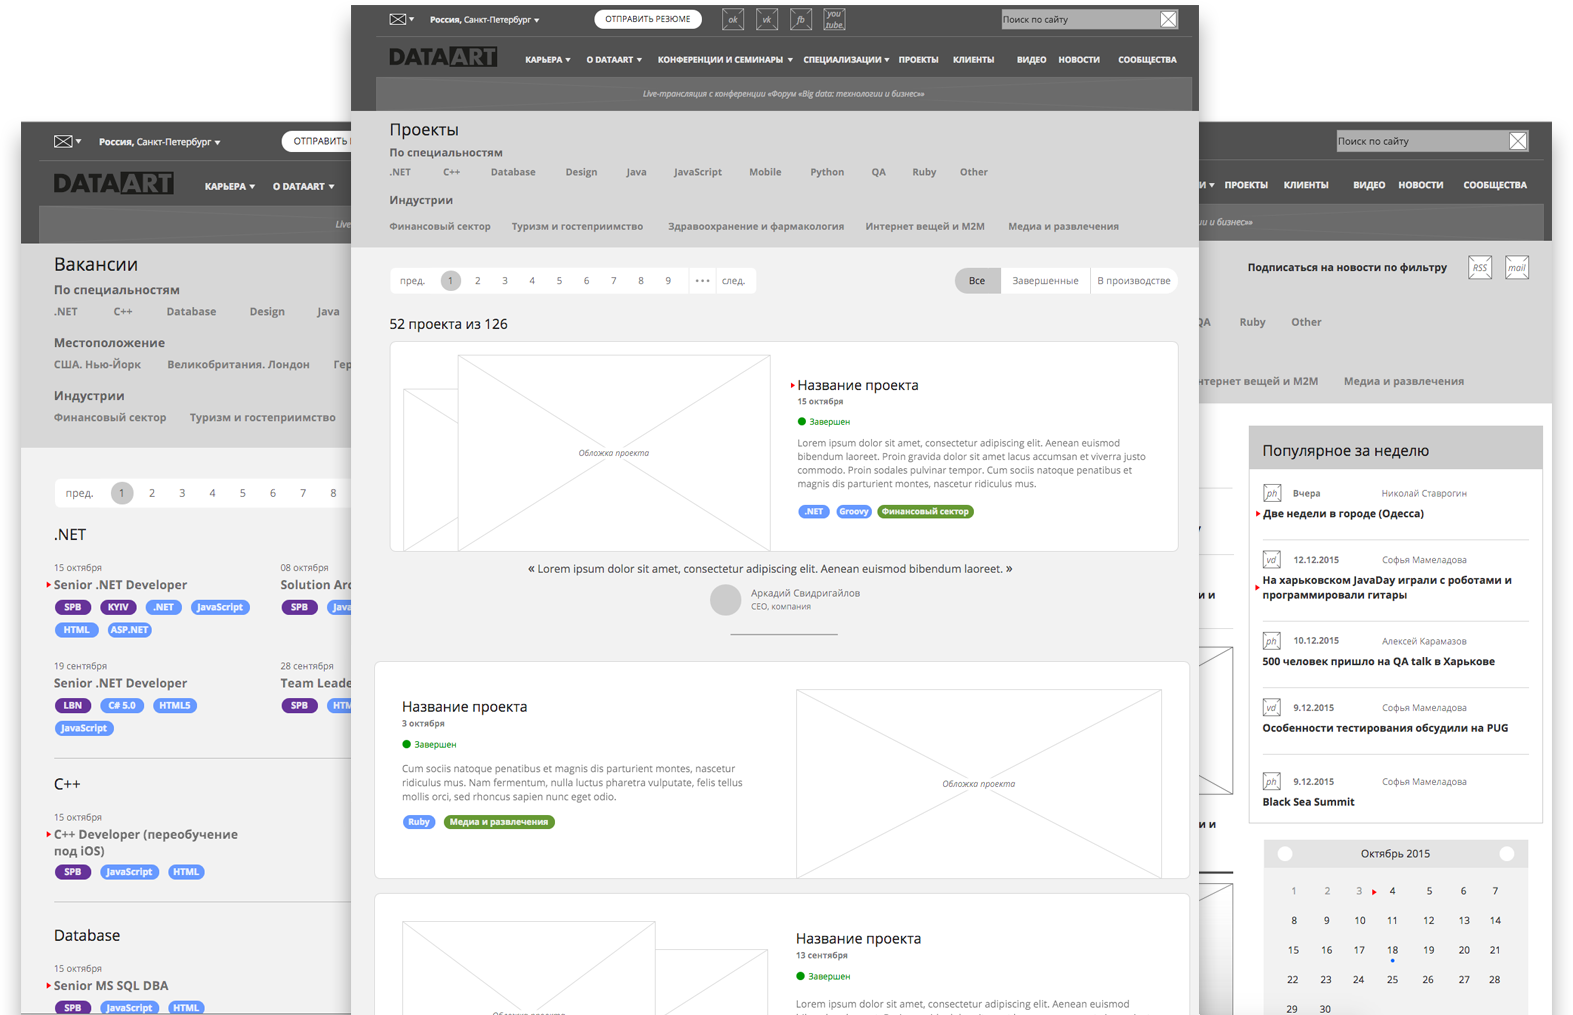The image size is (1573, 1015).
Task: Open the Facebook (fb) social icon
Action: click(801, 19)
